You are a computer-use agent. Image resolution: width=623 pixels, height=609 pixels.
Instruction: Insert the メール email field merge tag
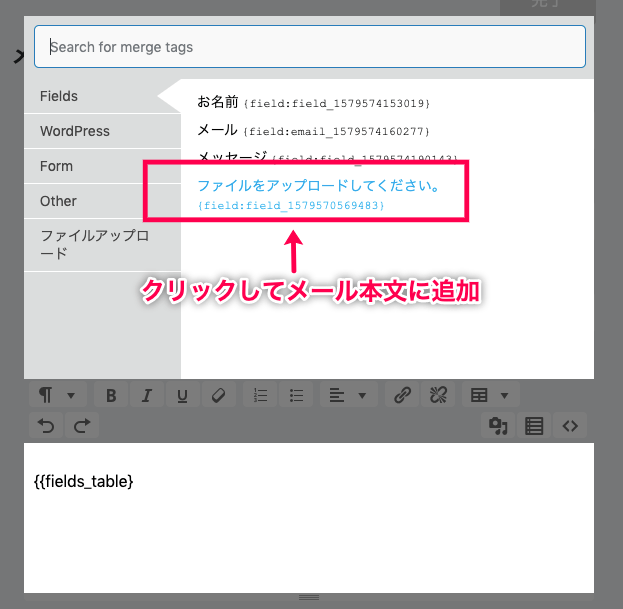313,130
